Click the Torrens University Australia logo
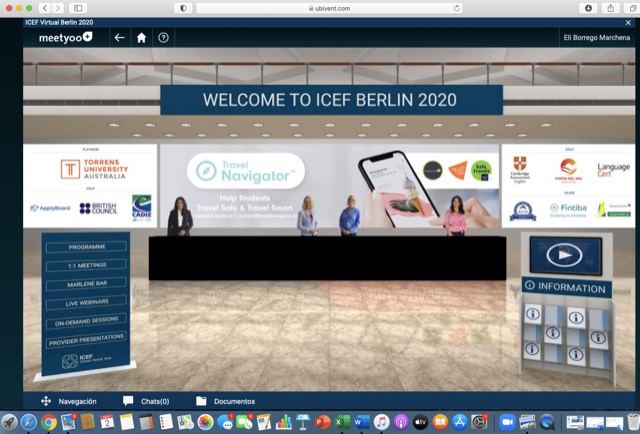The image size is (640, 434). (x=94, y=169)
